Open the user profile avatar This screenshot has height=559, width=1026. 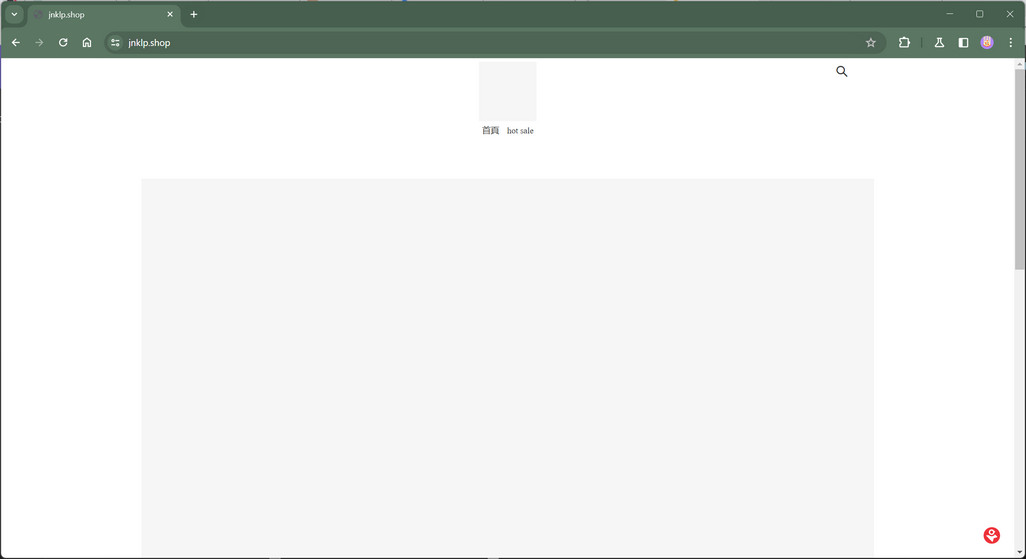(x=987, y=43)
